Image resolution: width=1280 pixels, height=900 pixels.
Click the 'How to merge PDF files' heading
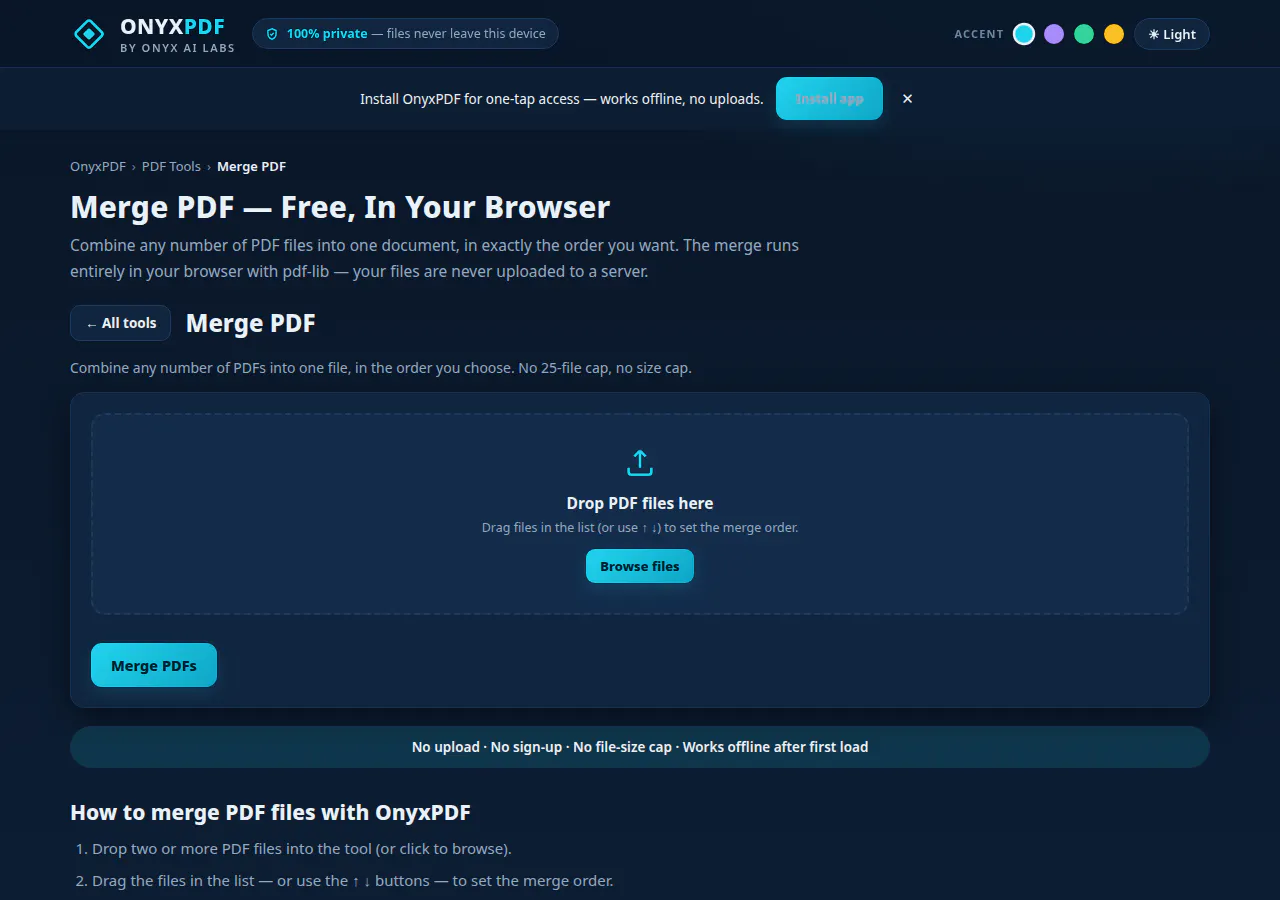tap(270, 812)
